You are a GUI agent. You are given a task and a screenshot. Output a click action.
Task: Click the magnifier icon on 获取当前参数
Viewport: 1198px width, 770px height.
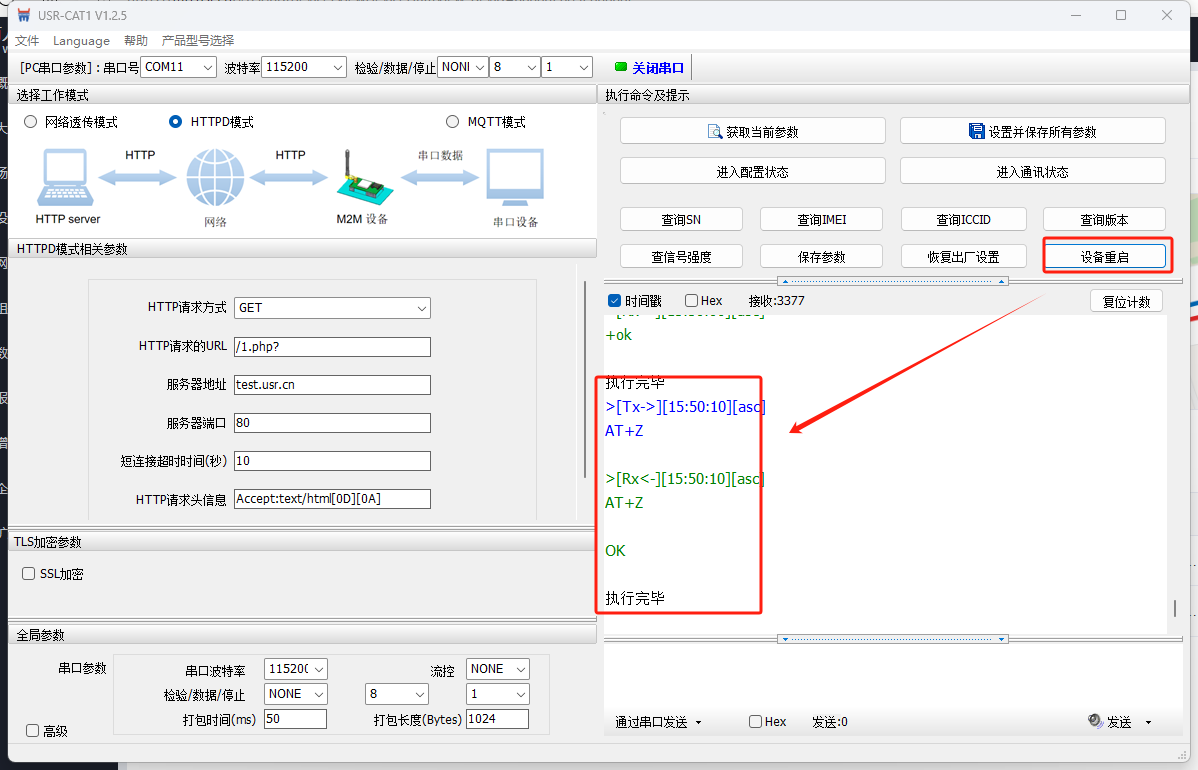click(x=715, y=131)
